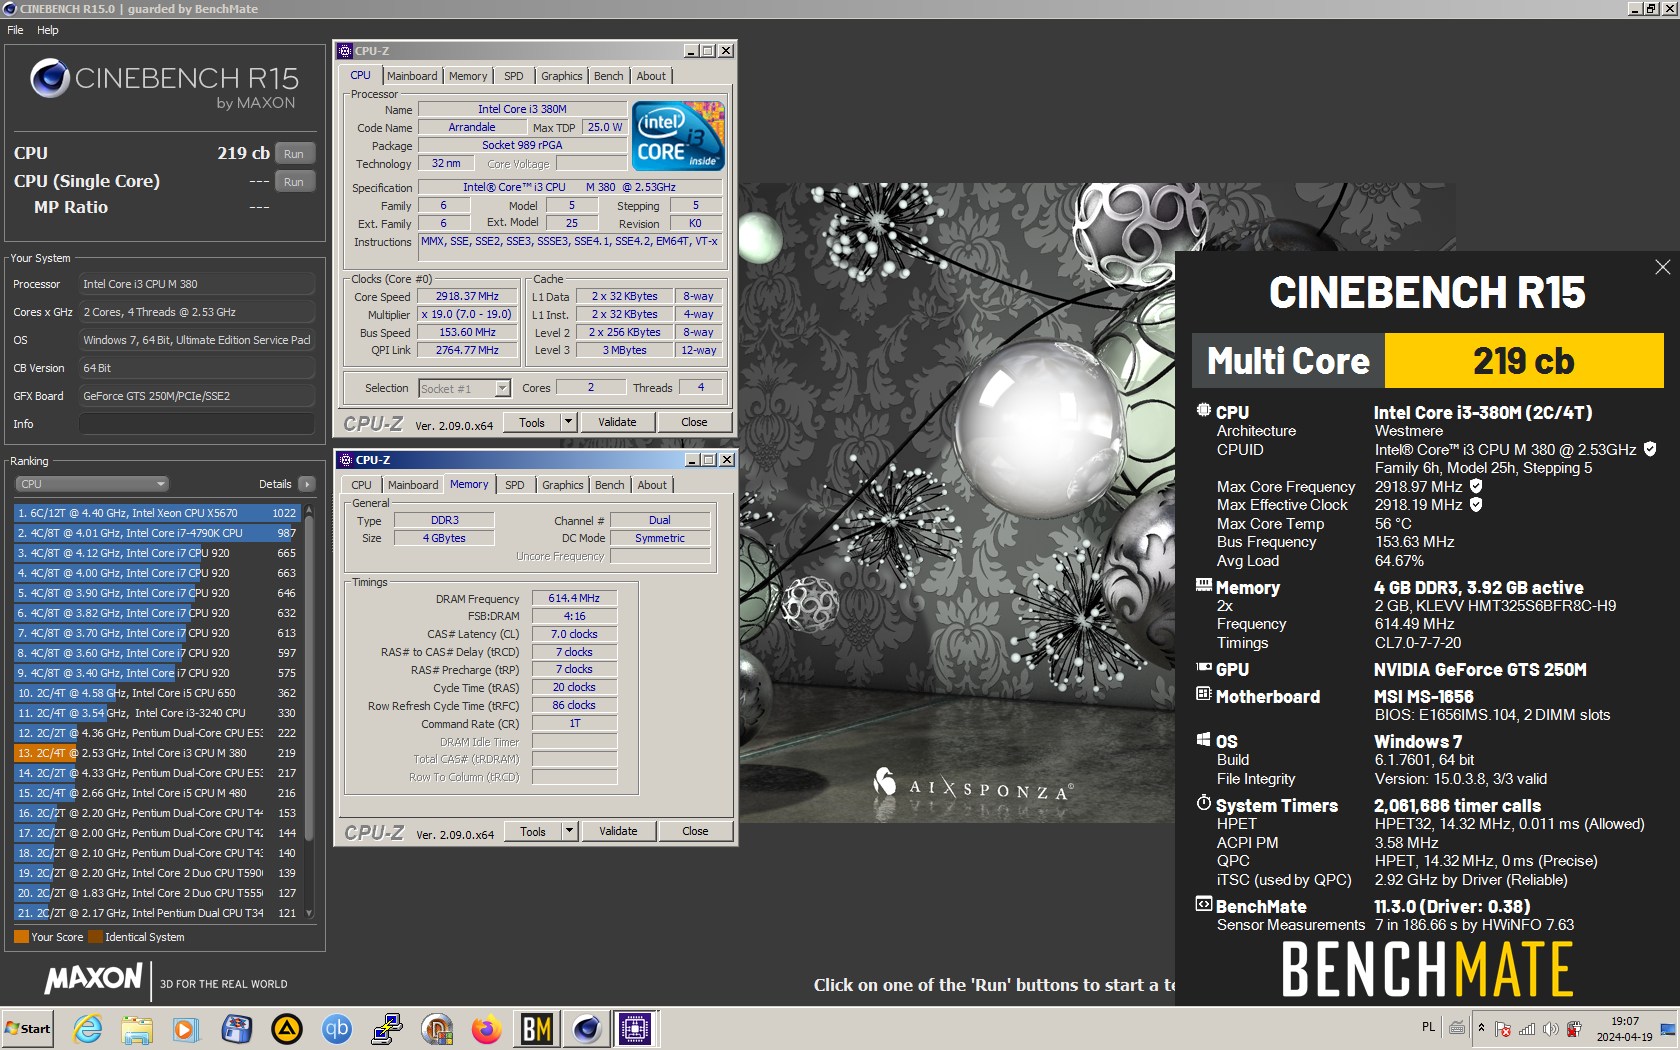Close the BenchMate result overlay with X
1680x1050 pixels.
pyautogui.click(x=1662, y=267)
